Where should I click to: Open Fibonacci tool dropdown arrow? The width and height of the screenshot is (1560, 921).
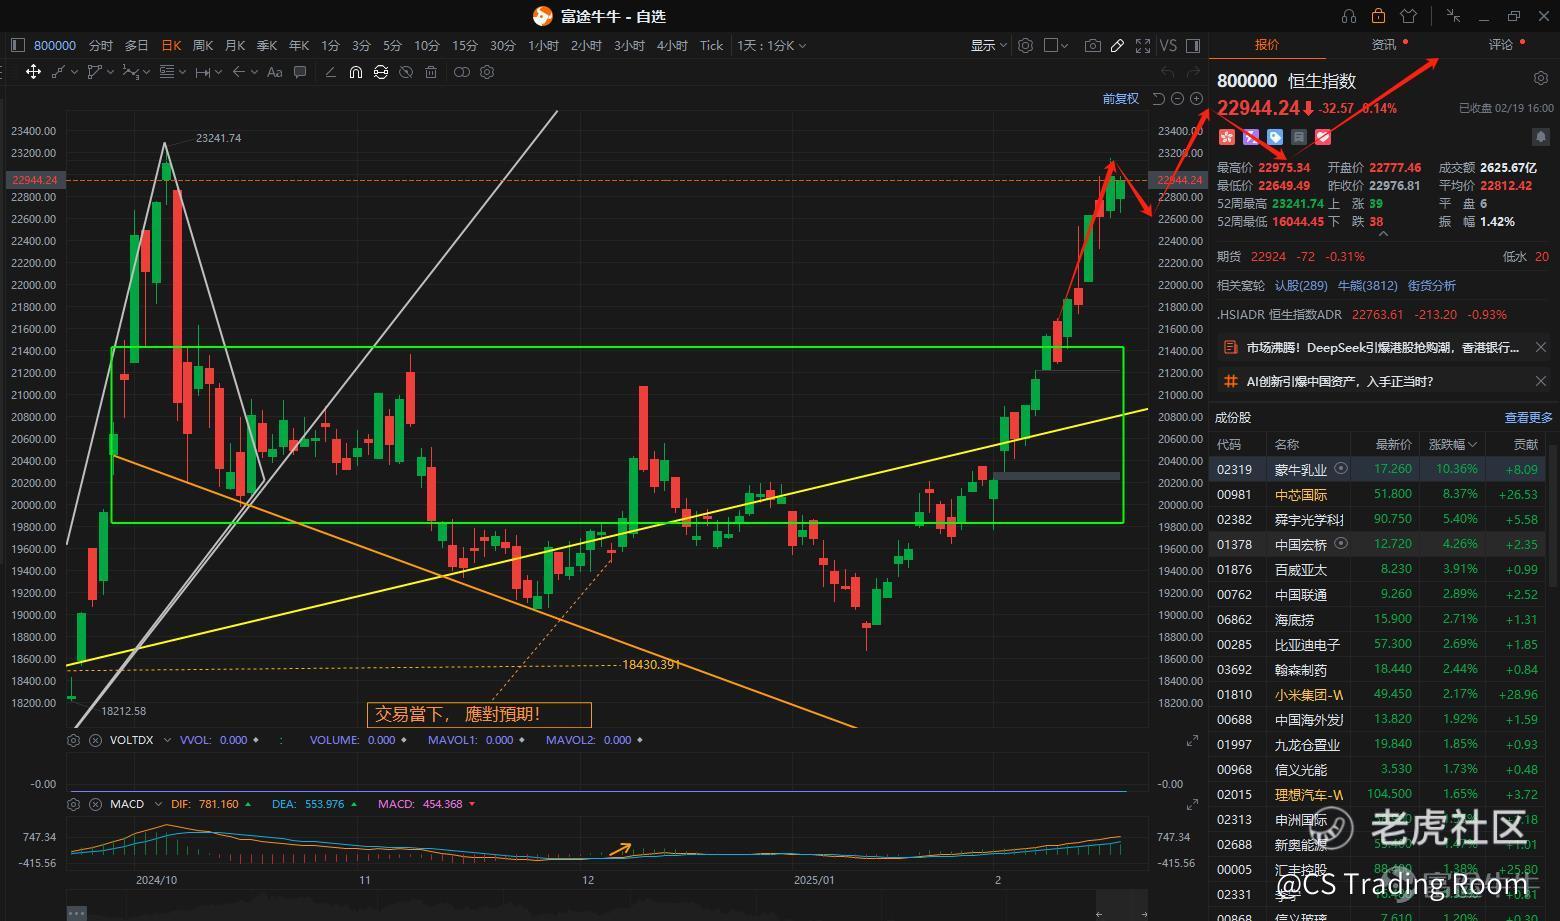(184, 72)
